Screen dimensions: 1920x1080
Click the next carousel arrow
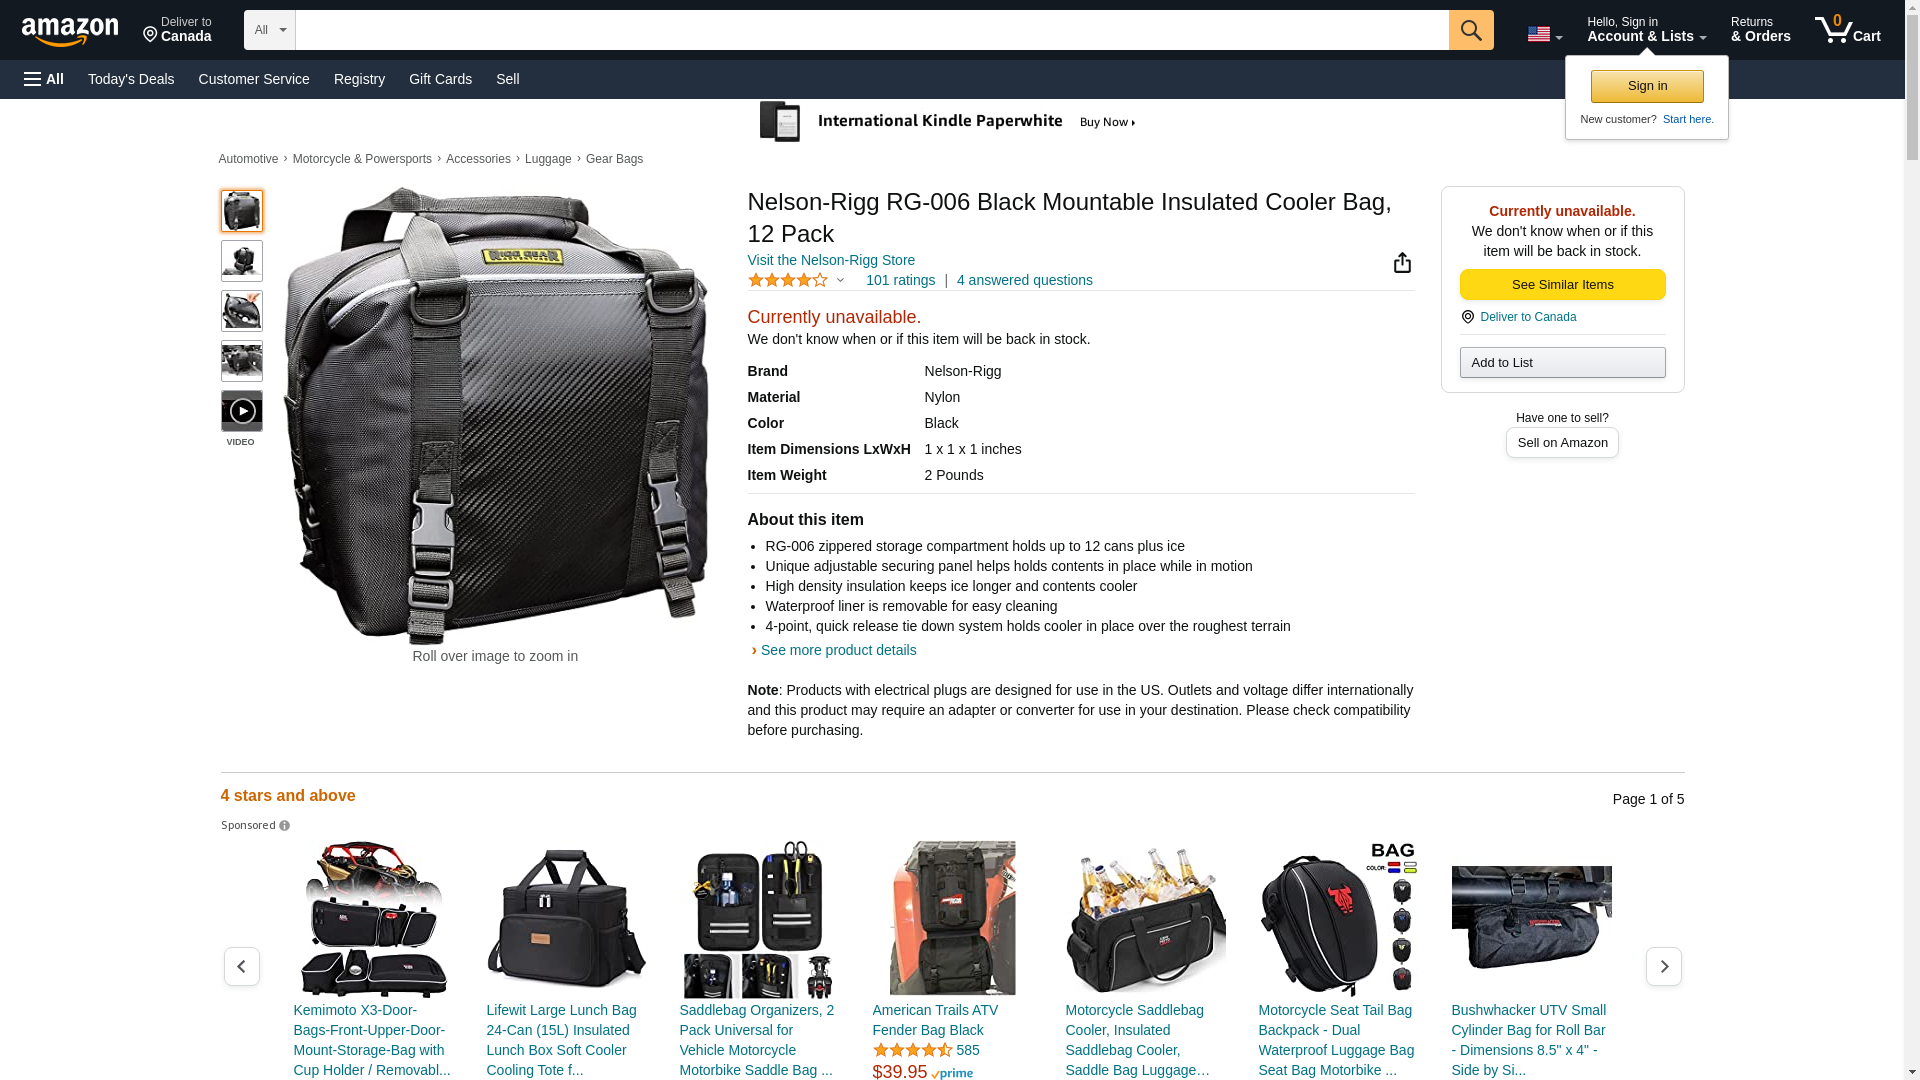coord(1663,966)
